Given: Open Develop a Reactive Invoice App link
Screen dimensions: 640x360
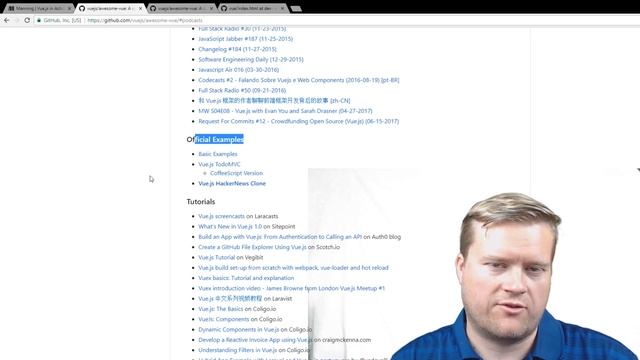Looking at the screenshot, I should (255, 340).
